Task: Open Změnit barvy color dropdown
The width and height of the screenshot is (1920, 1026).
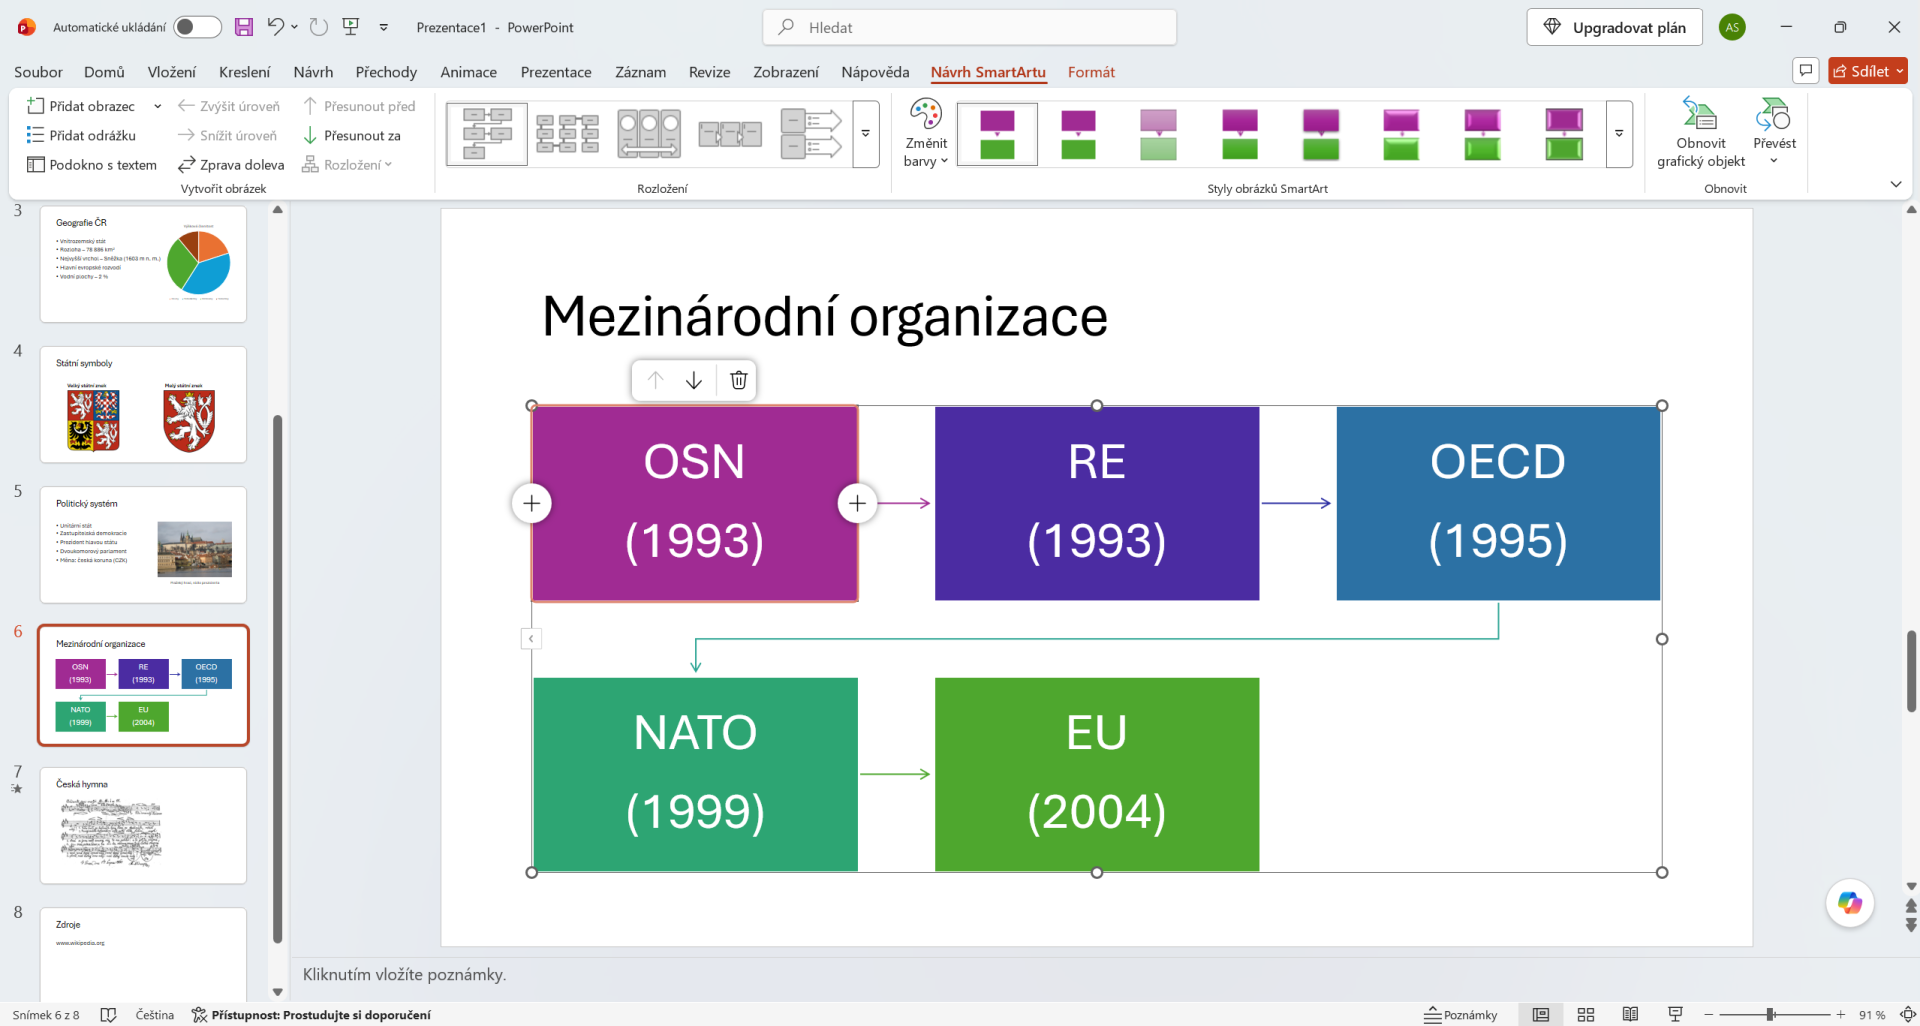Action: pyautogui.click(x=926, y=134)
